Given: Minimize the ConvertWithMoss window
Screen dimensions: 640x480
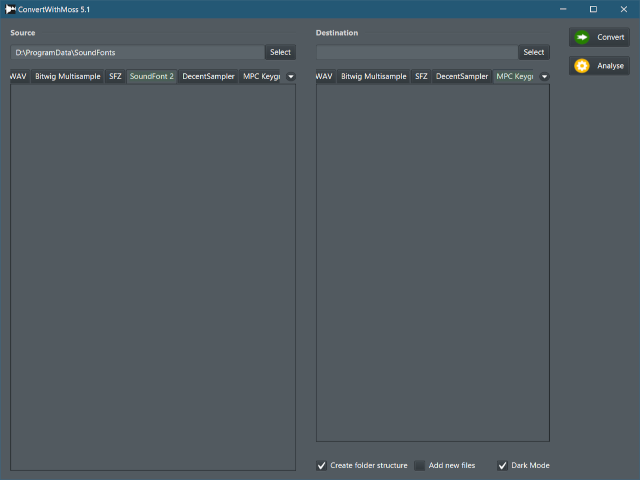Looking at the screenshot, I should pyautogui.click(x=563, y=9).
